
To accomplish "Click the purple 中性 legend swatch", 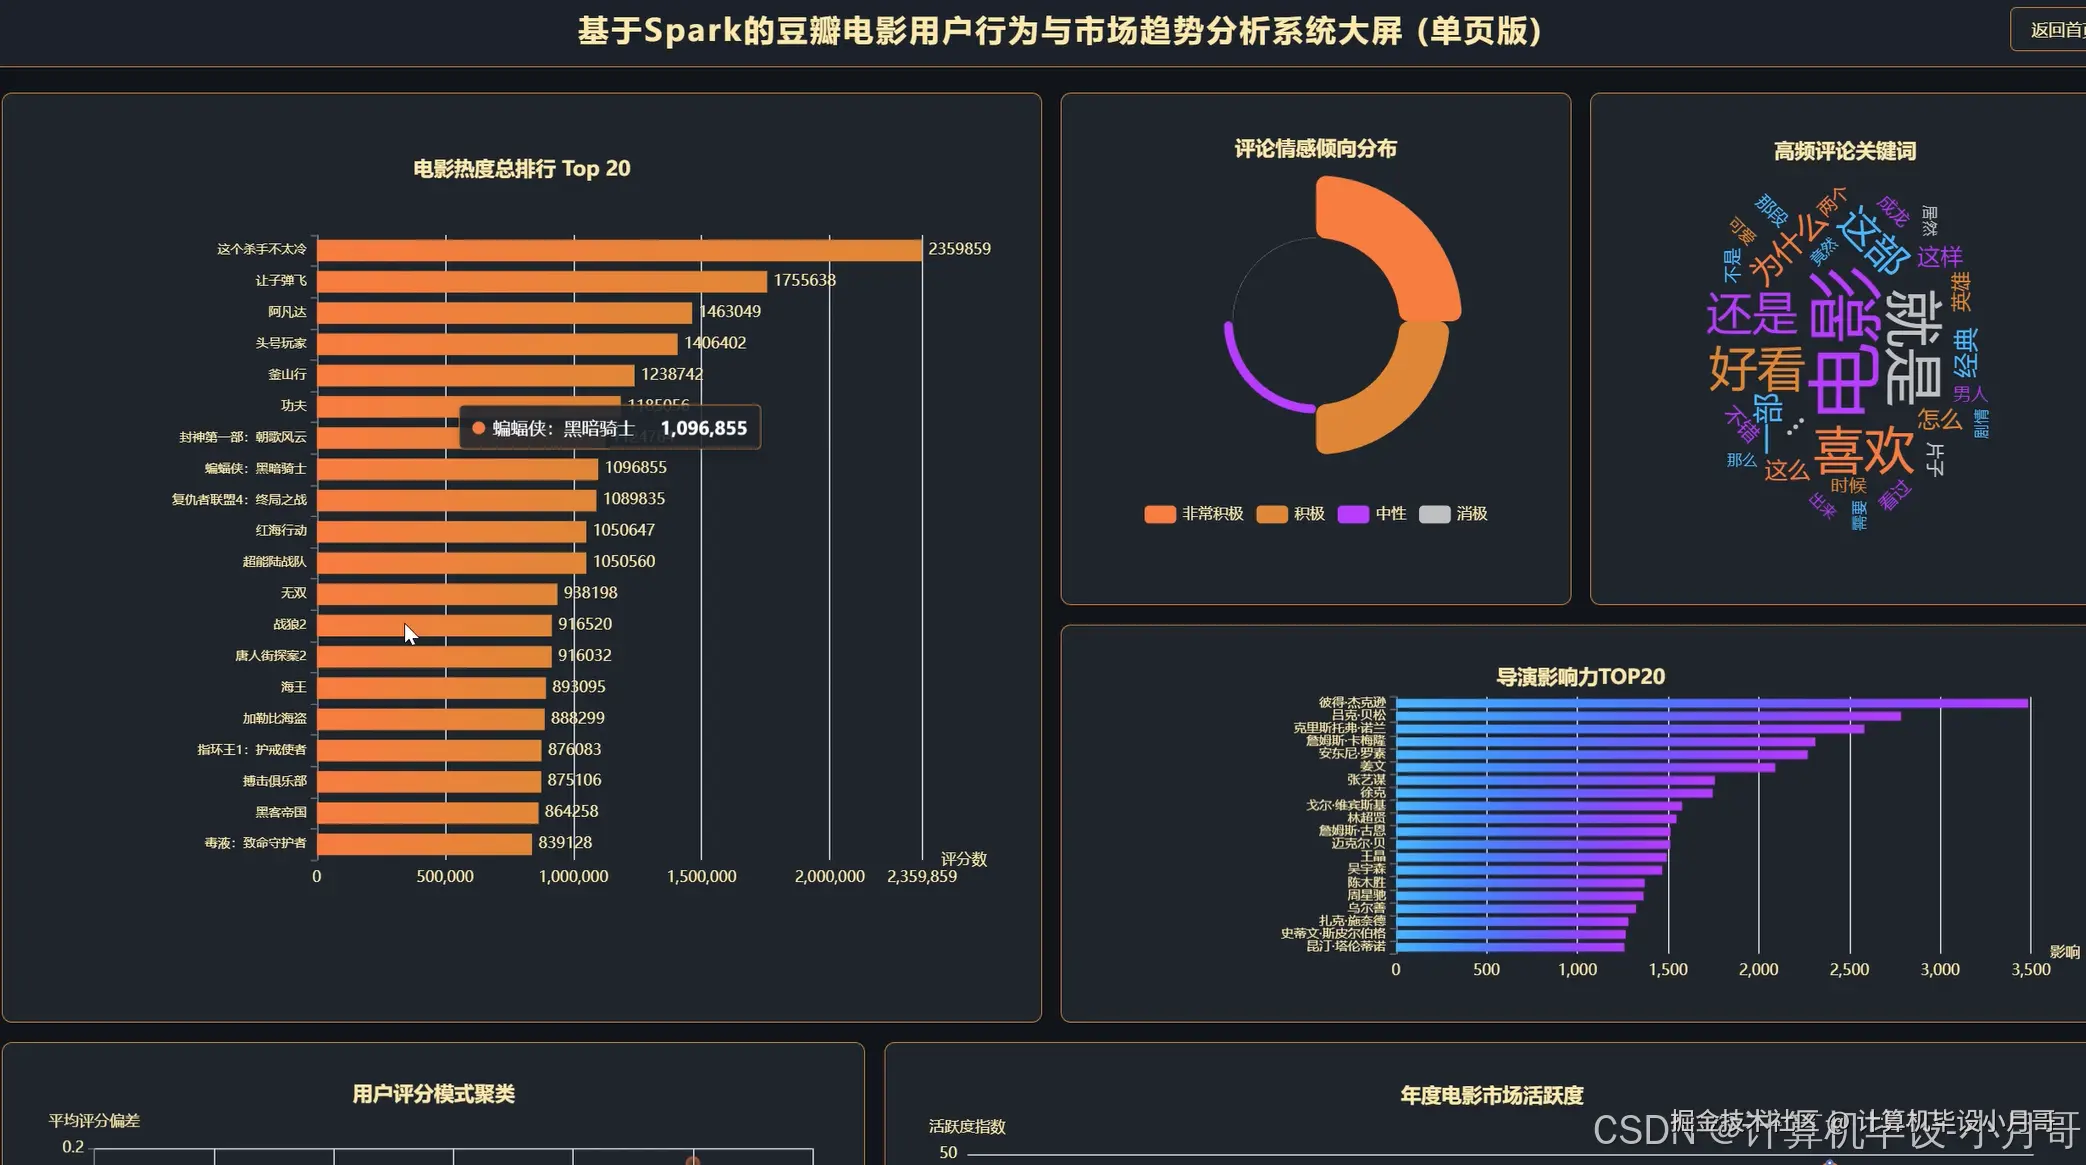I will tap(1352, 514).
